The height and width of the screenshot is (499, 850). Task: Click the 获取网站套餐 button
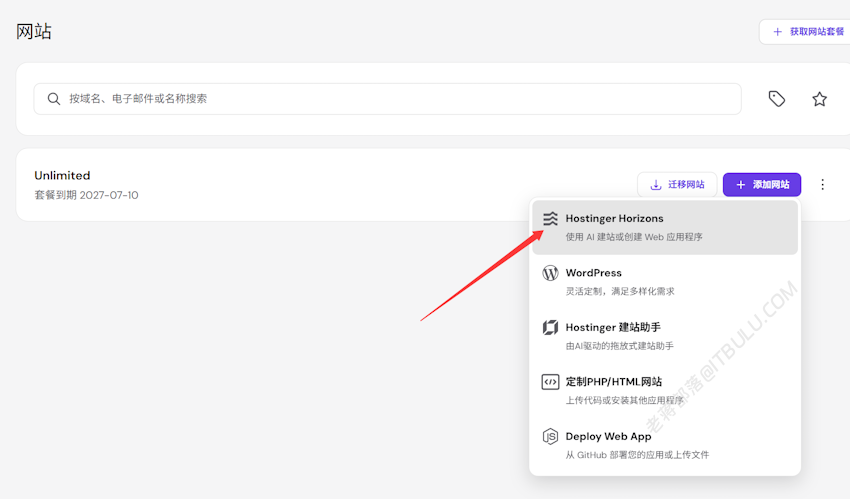(804, 32)
